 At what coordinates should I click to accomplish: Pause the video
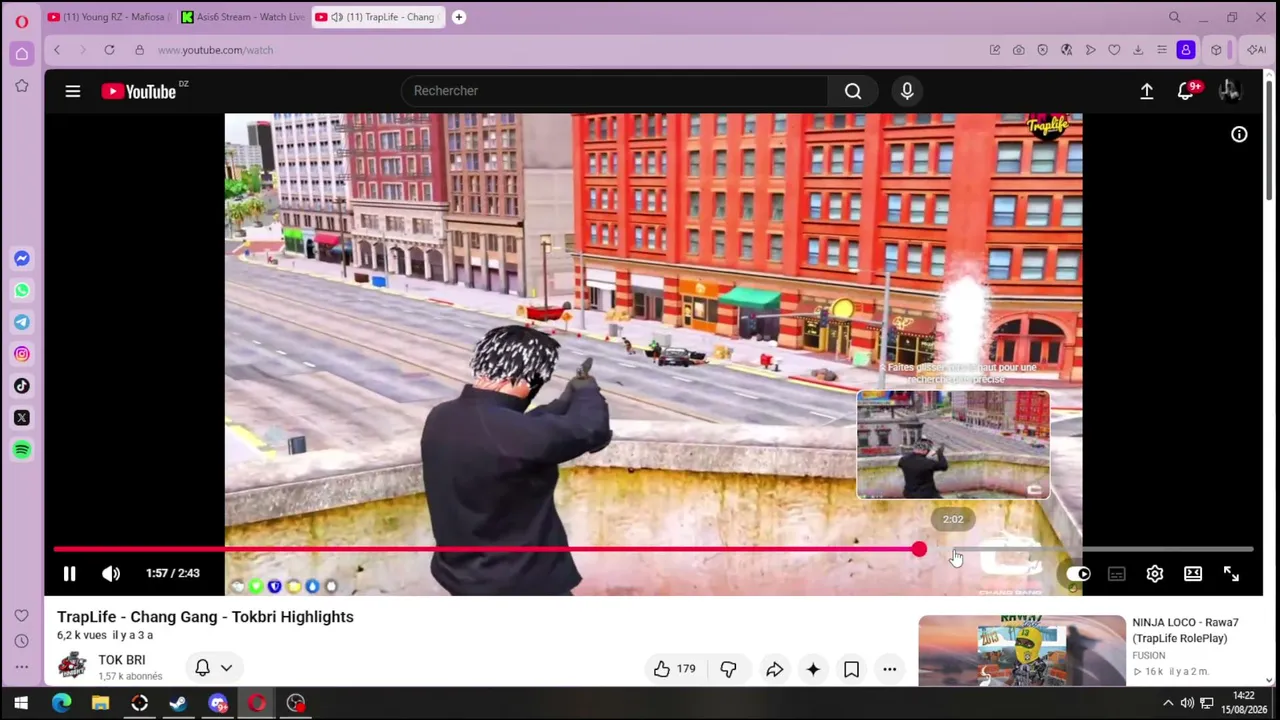click(69, 574)
